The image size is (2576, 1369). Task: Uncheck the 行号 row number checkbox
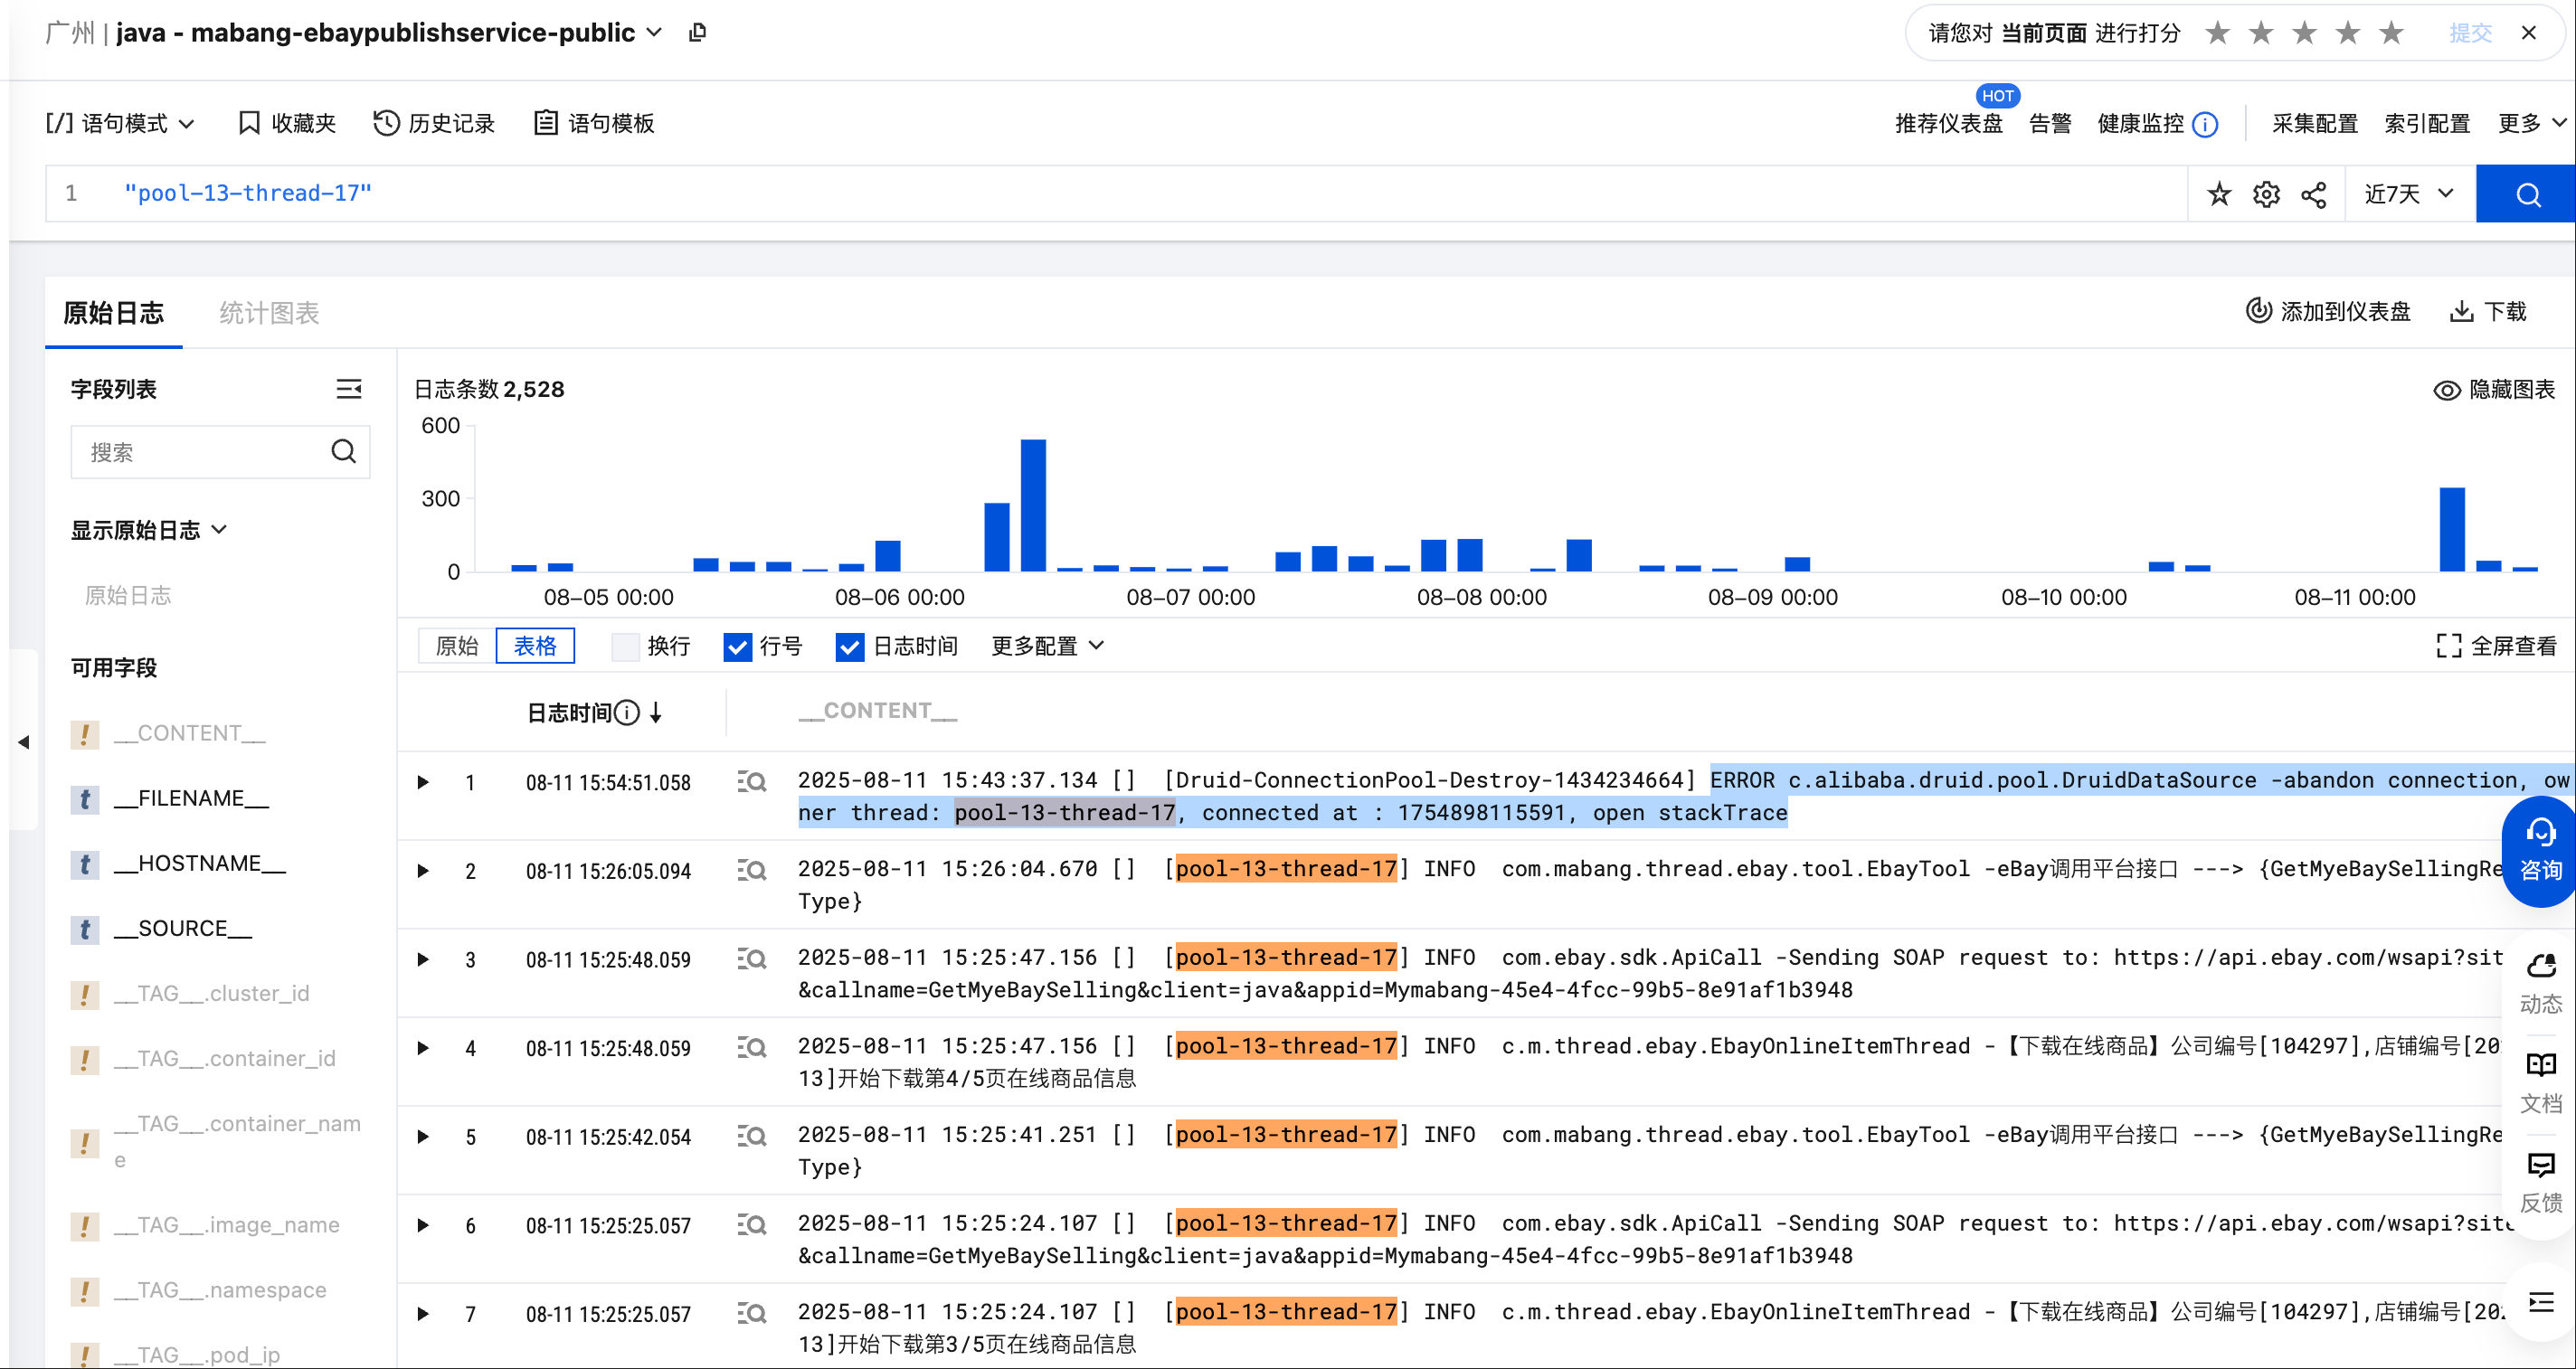737,646
